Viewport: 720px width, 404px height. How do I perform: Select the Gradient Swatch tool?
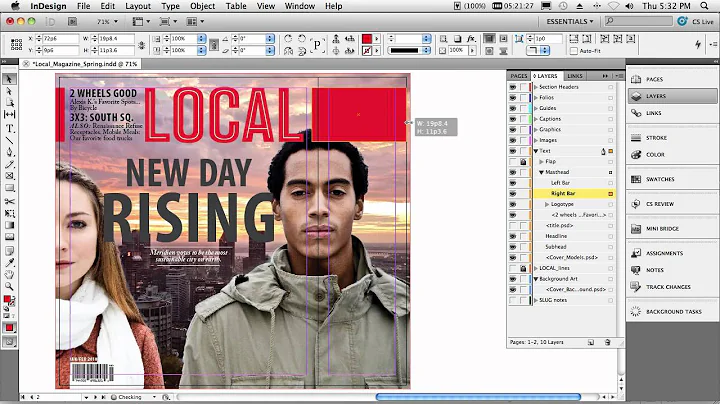[9, 225]
